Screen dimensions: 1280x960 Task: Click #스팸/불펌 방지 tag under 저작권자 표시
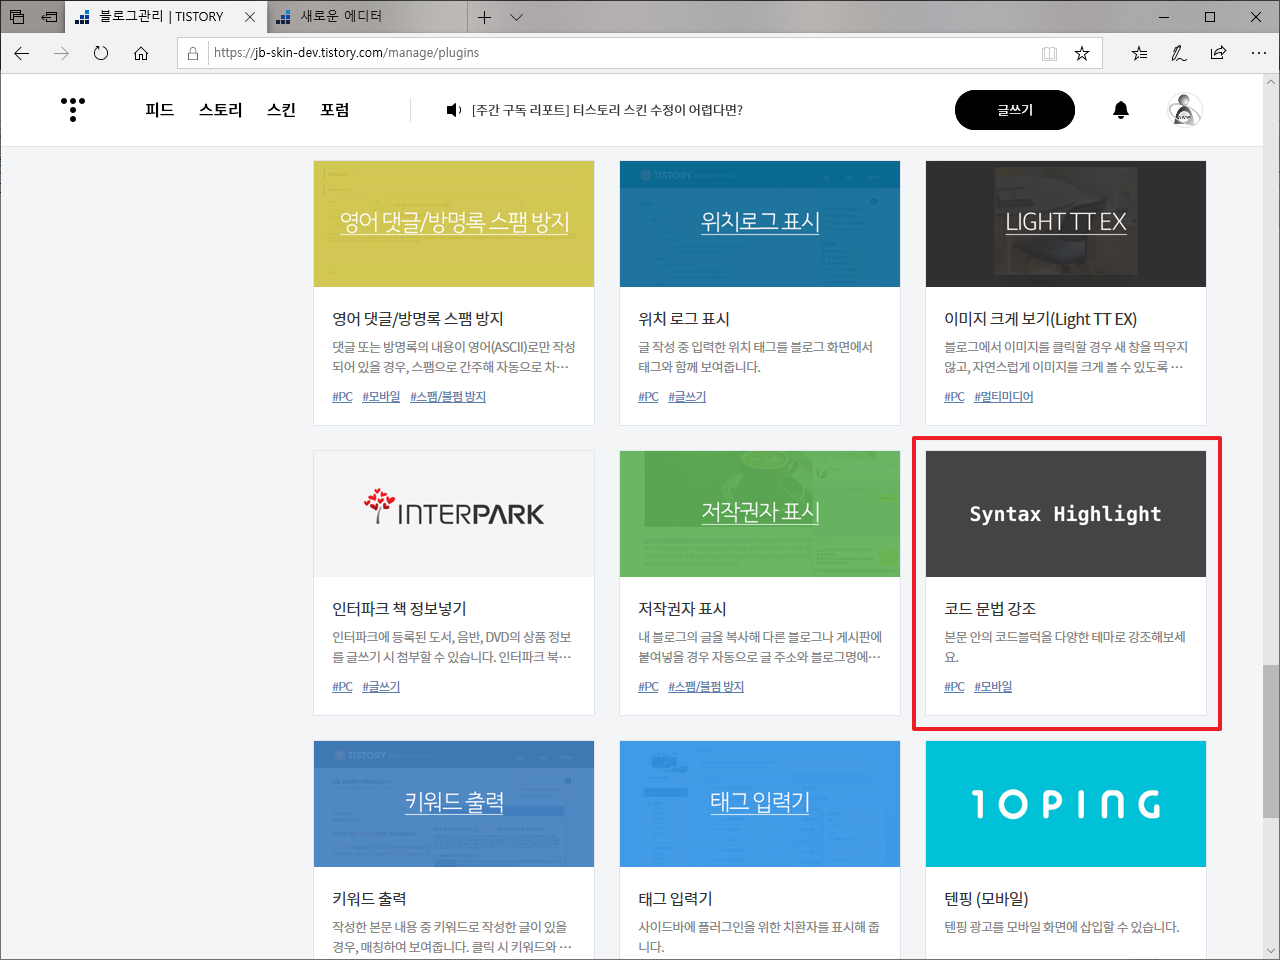click(706, 687)
